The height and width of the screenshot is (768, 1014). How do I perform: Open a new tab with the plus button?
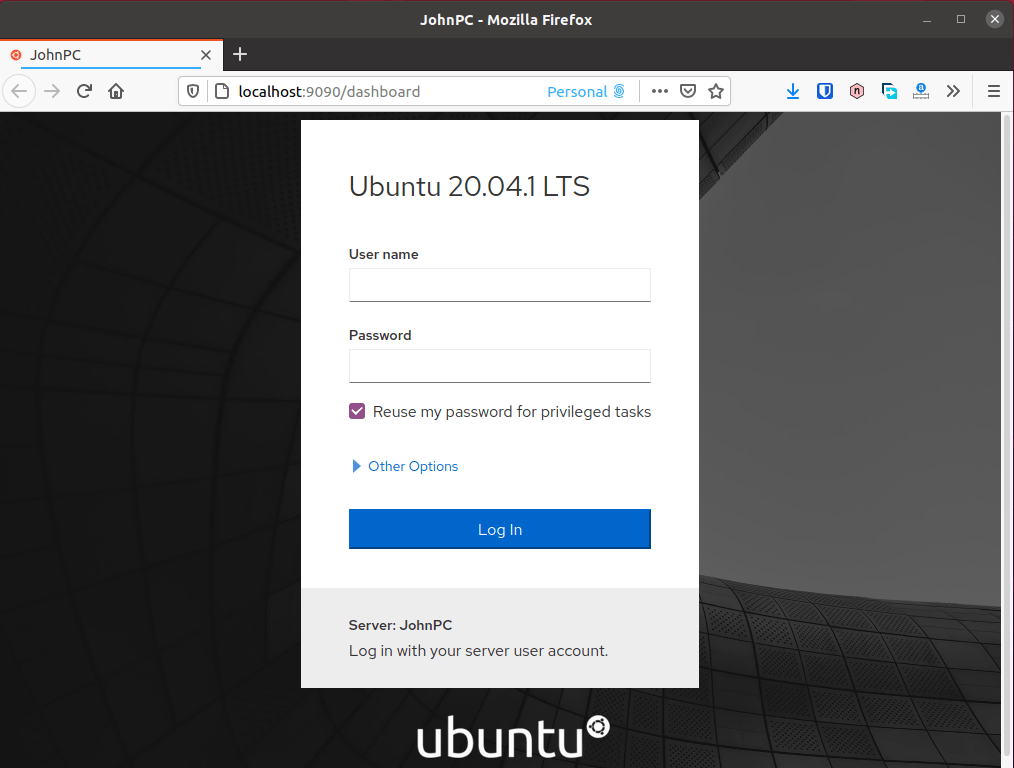240,55
